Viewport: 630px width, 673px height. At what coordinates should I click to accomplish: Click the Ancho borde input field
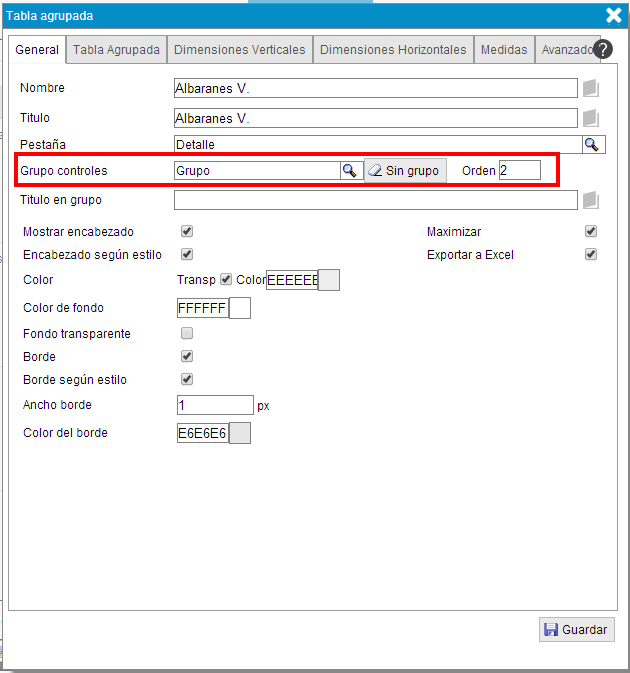click(214, 405)
